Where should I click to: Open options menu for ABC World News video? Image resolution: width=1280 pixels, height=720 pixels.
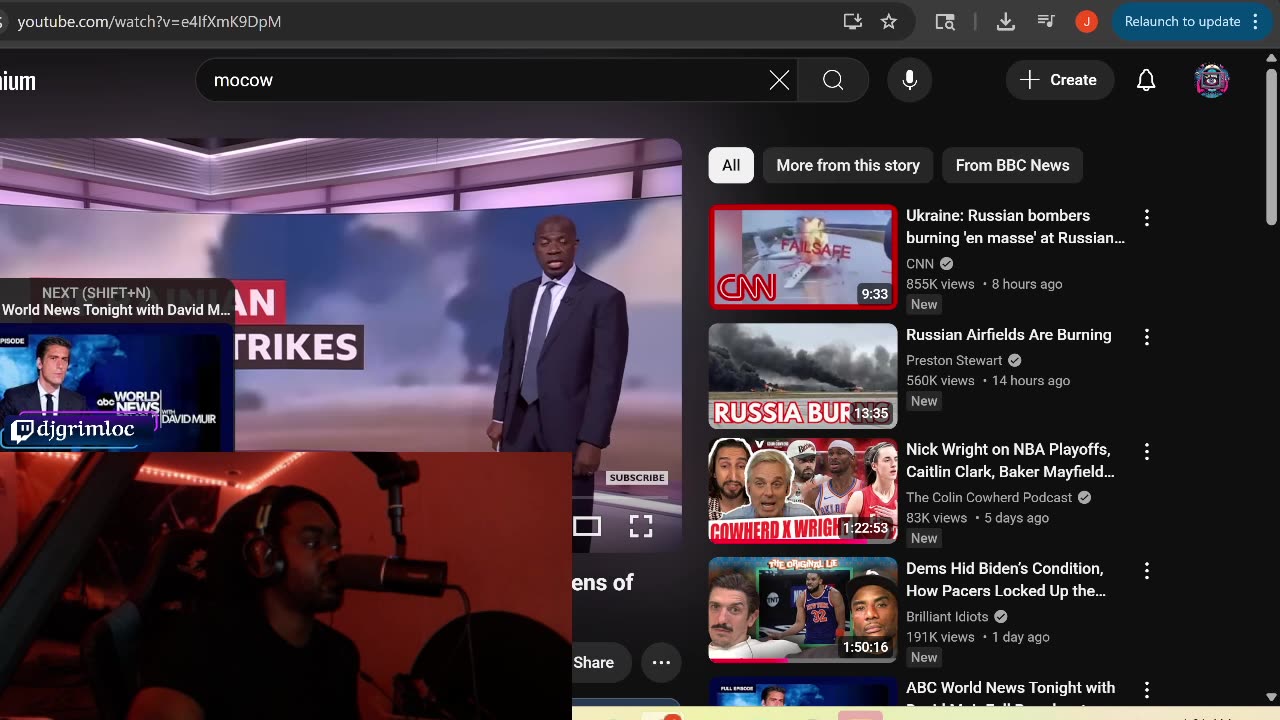1147,689
